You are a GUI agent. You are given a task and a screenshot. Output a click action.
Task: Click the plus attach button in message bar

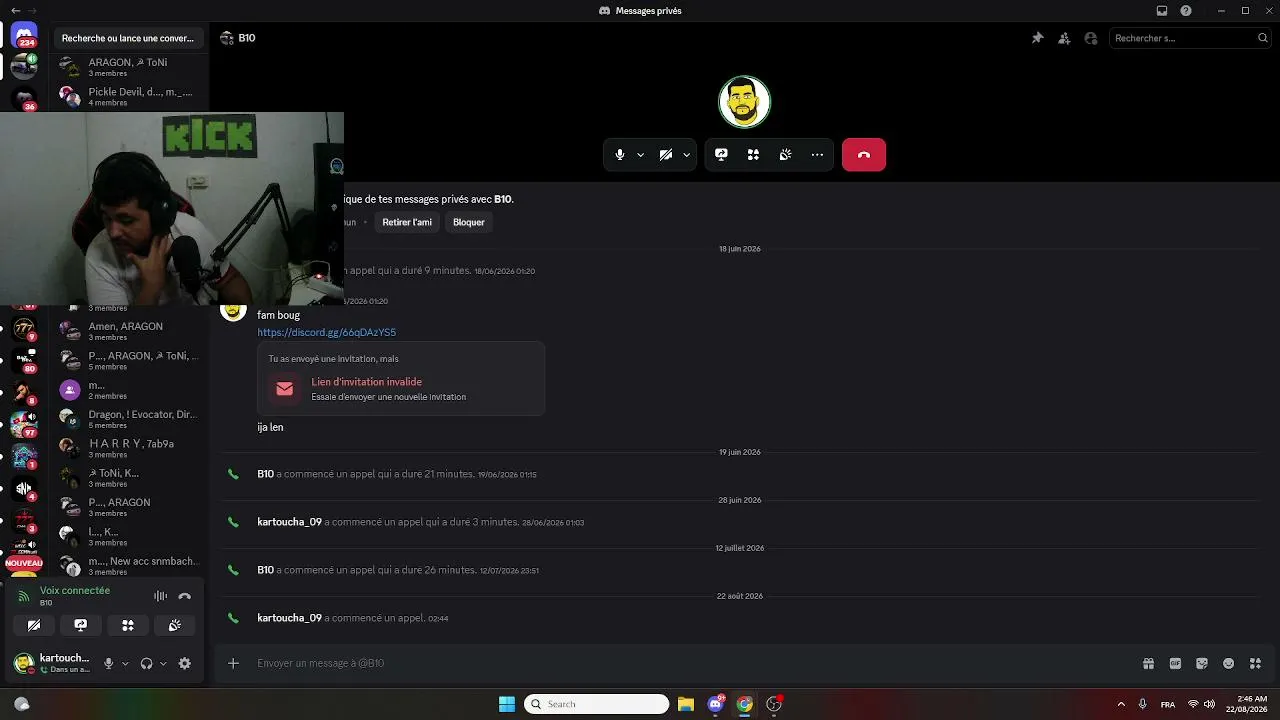(233, 663)
